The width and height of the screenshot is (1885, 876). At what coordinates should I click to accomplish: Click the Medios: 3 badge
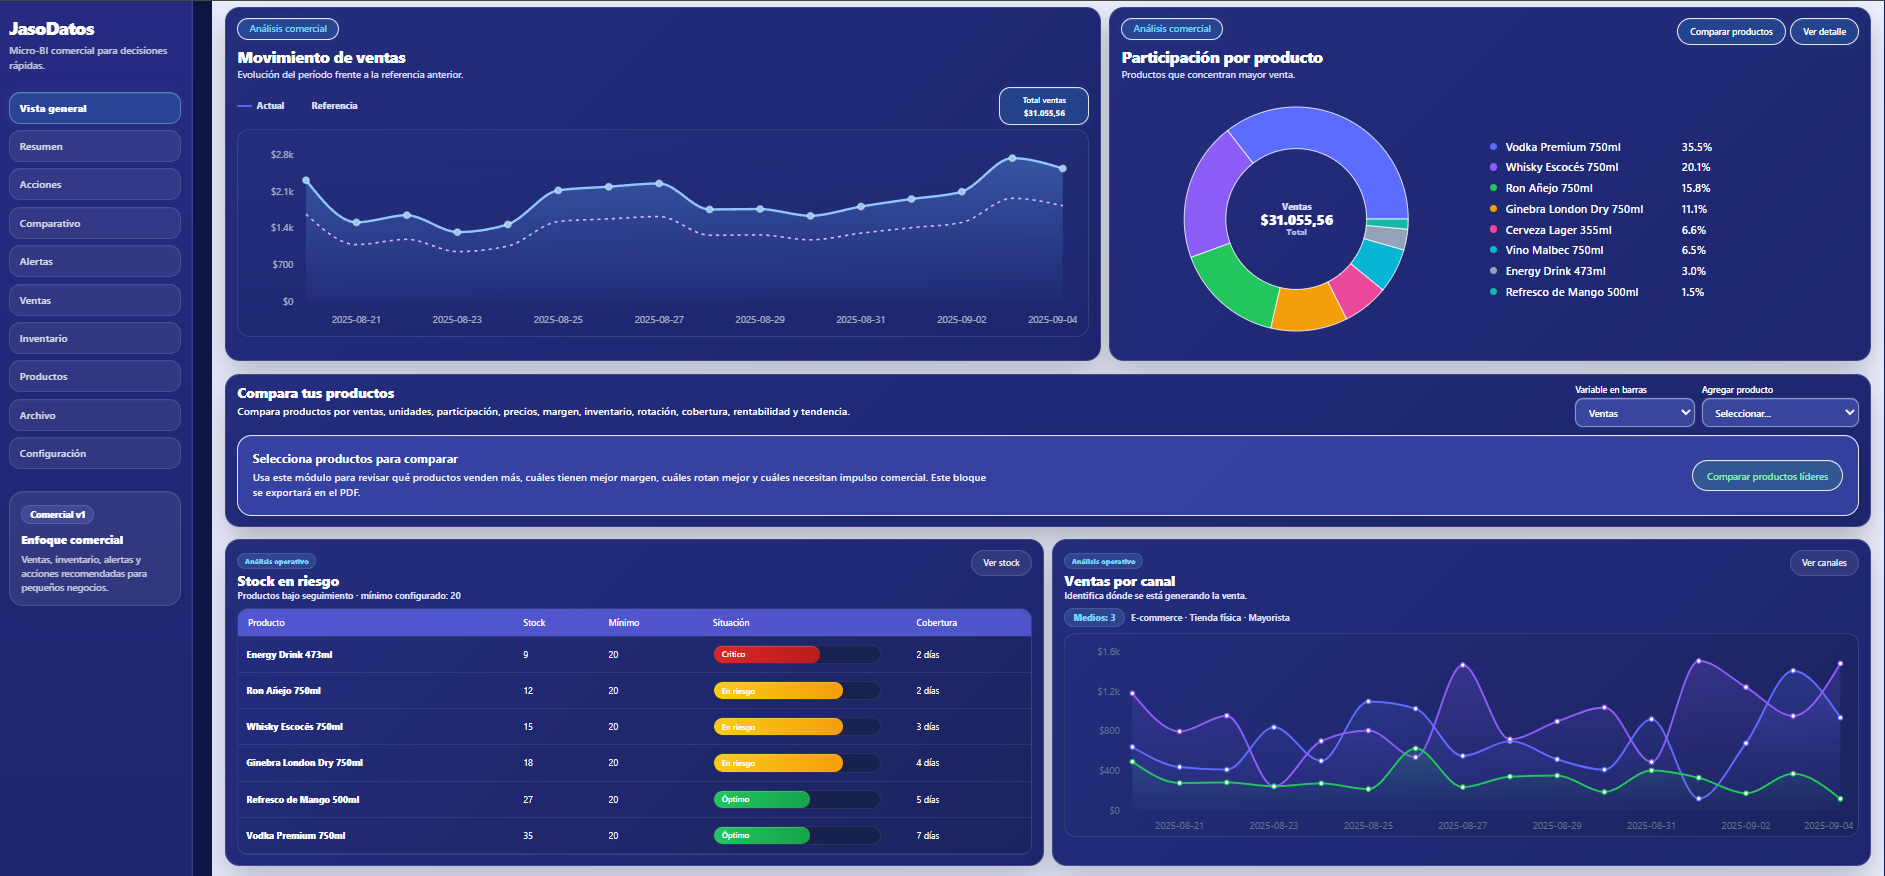click(x=1094, y=618)
